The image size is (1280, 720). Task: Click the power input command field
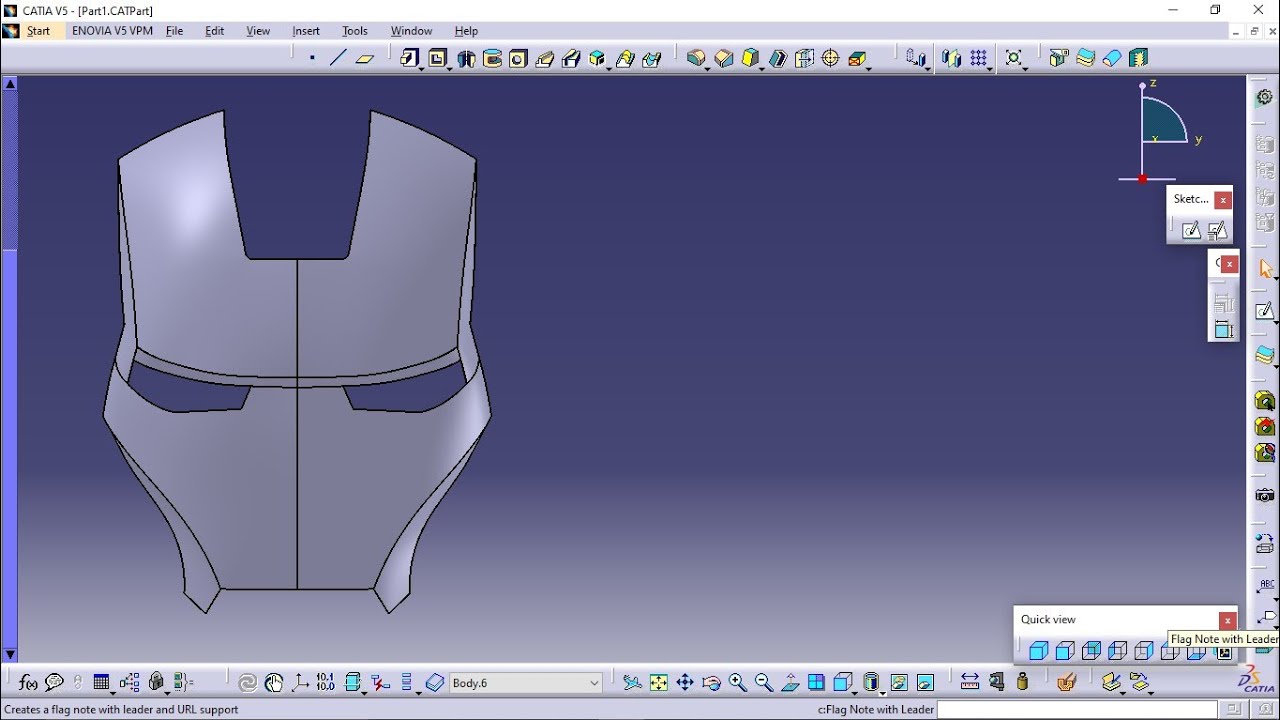point(1077,709)
